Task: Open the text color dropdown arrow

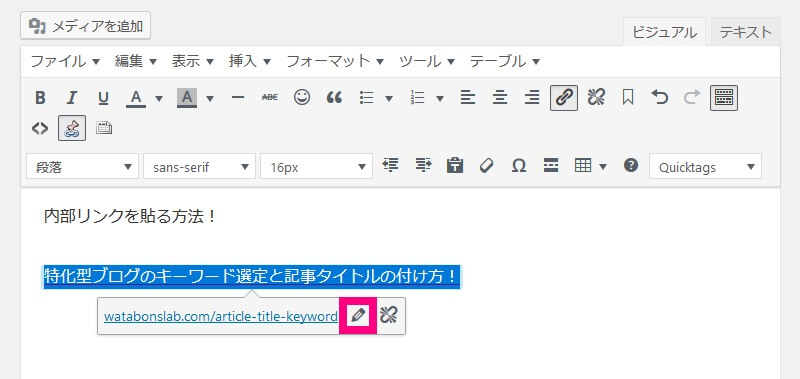Action: tap(159, 98)
